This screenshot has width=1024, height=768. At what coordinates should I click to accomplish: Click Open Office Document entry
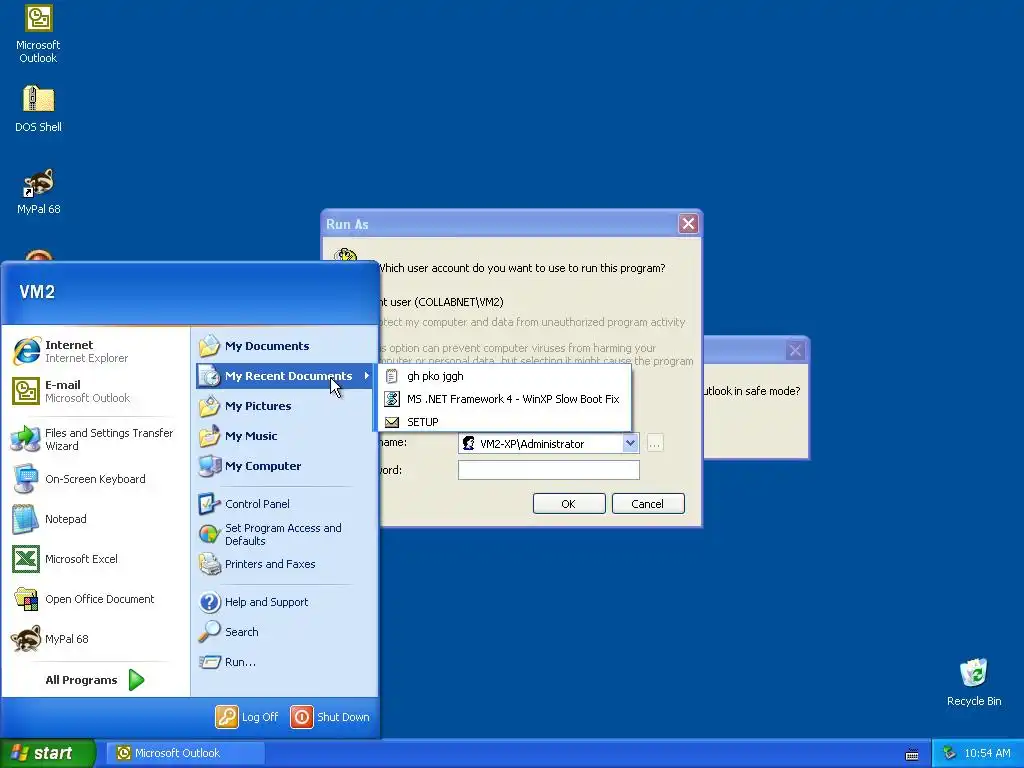[95, 599]
